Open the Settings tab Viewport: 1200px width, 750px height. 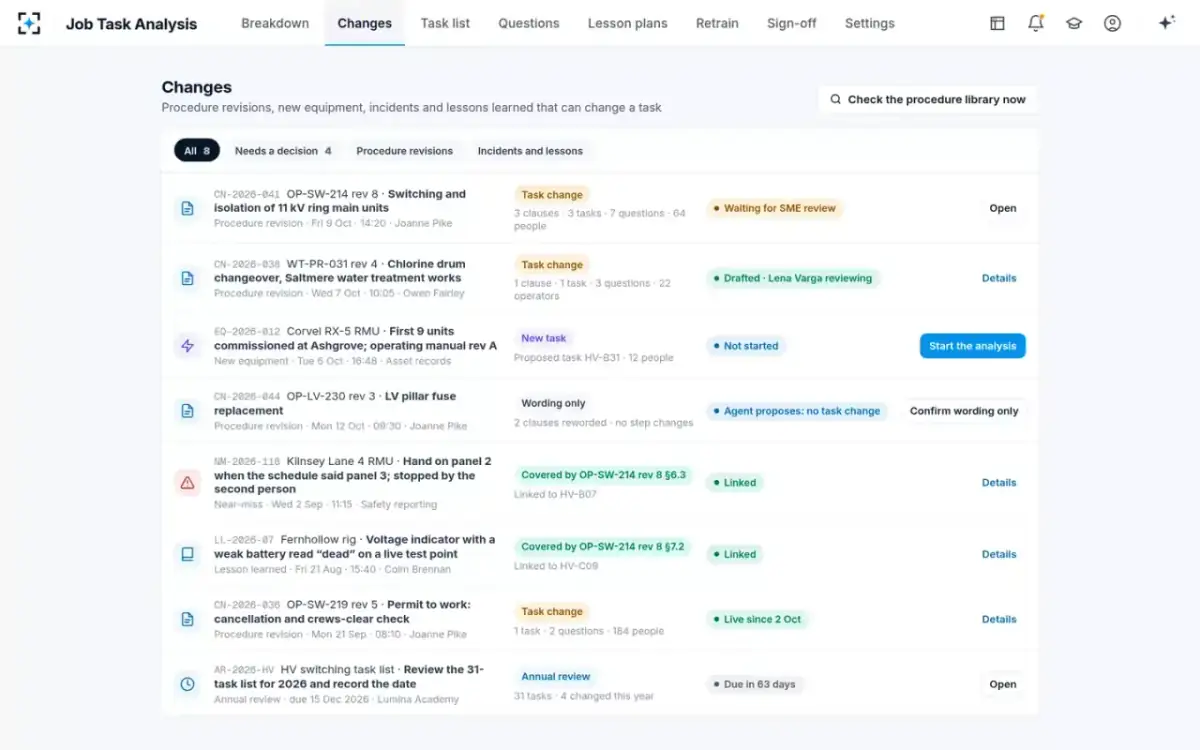(x=870, y=23)
